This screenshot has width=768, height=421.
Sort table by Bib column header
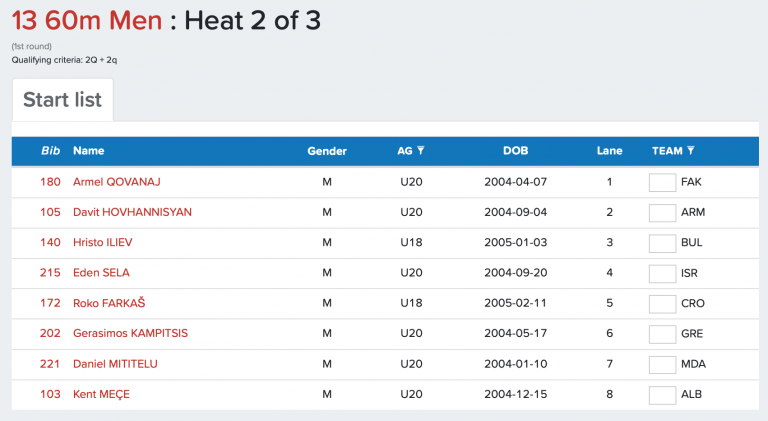(x=50, y=151)
